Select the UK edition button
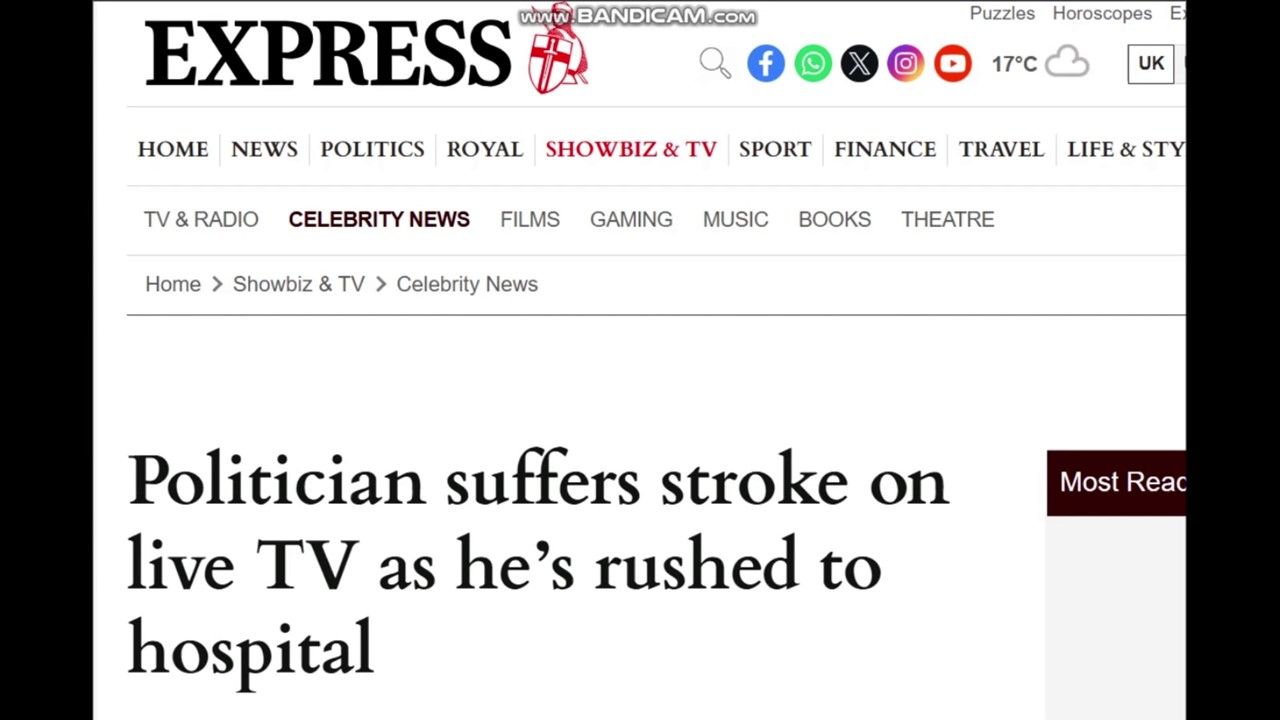The width and height of the screenshot is (1280, 720). (1151, 64)
